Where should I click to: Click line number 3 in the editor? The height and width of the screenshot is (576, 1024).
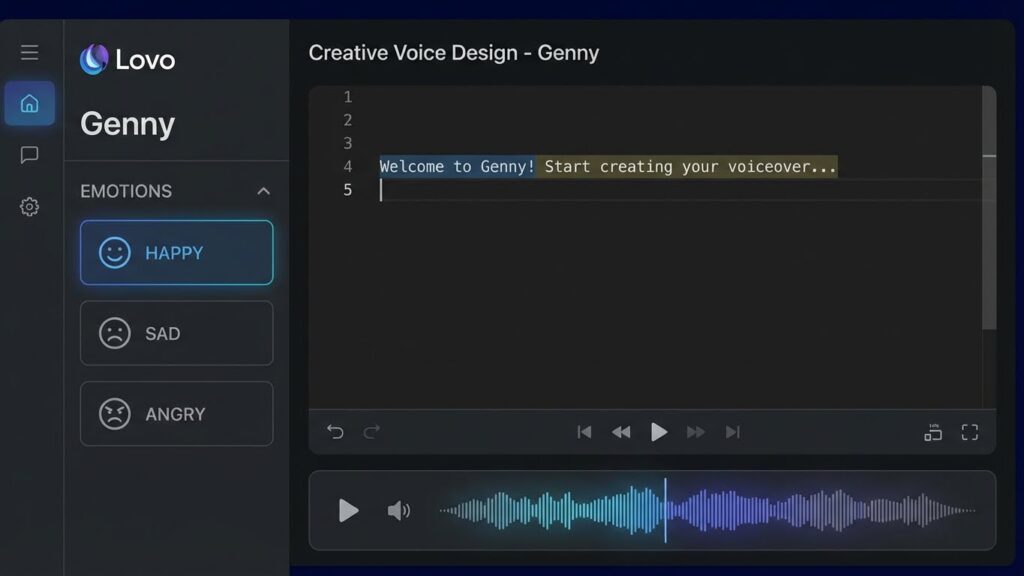[x=347, y=143]
